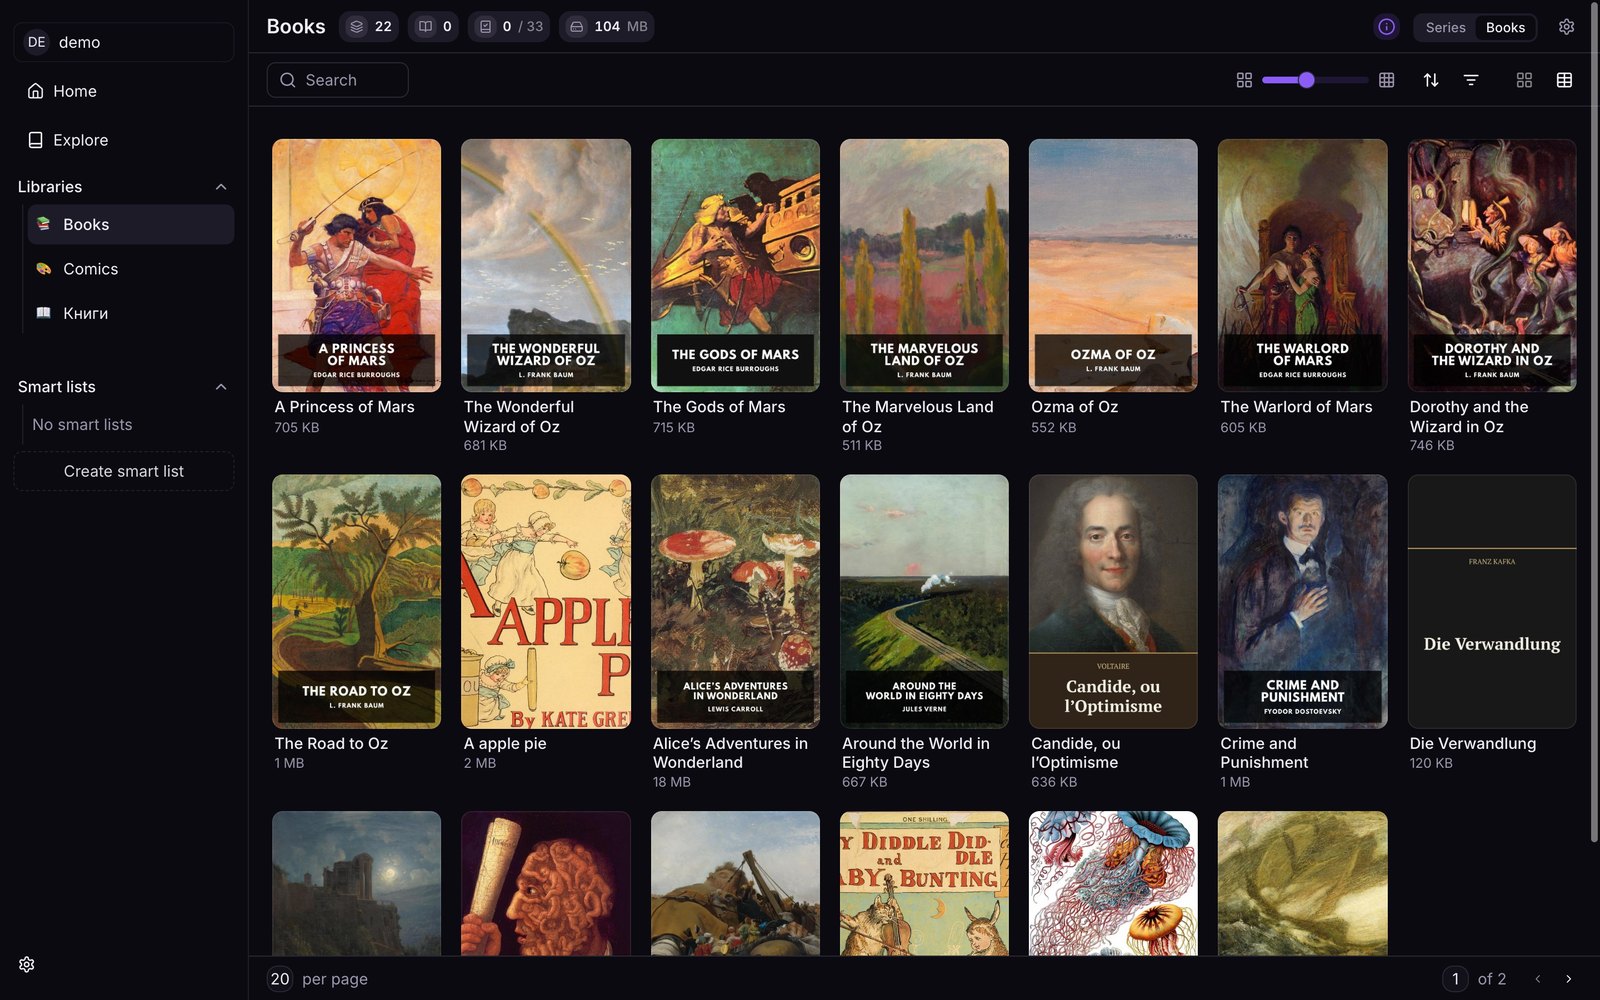Open Dorothy and the Wizard in Oz cover
1600x1000 pixels.
point(1492,265)
